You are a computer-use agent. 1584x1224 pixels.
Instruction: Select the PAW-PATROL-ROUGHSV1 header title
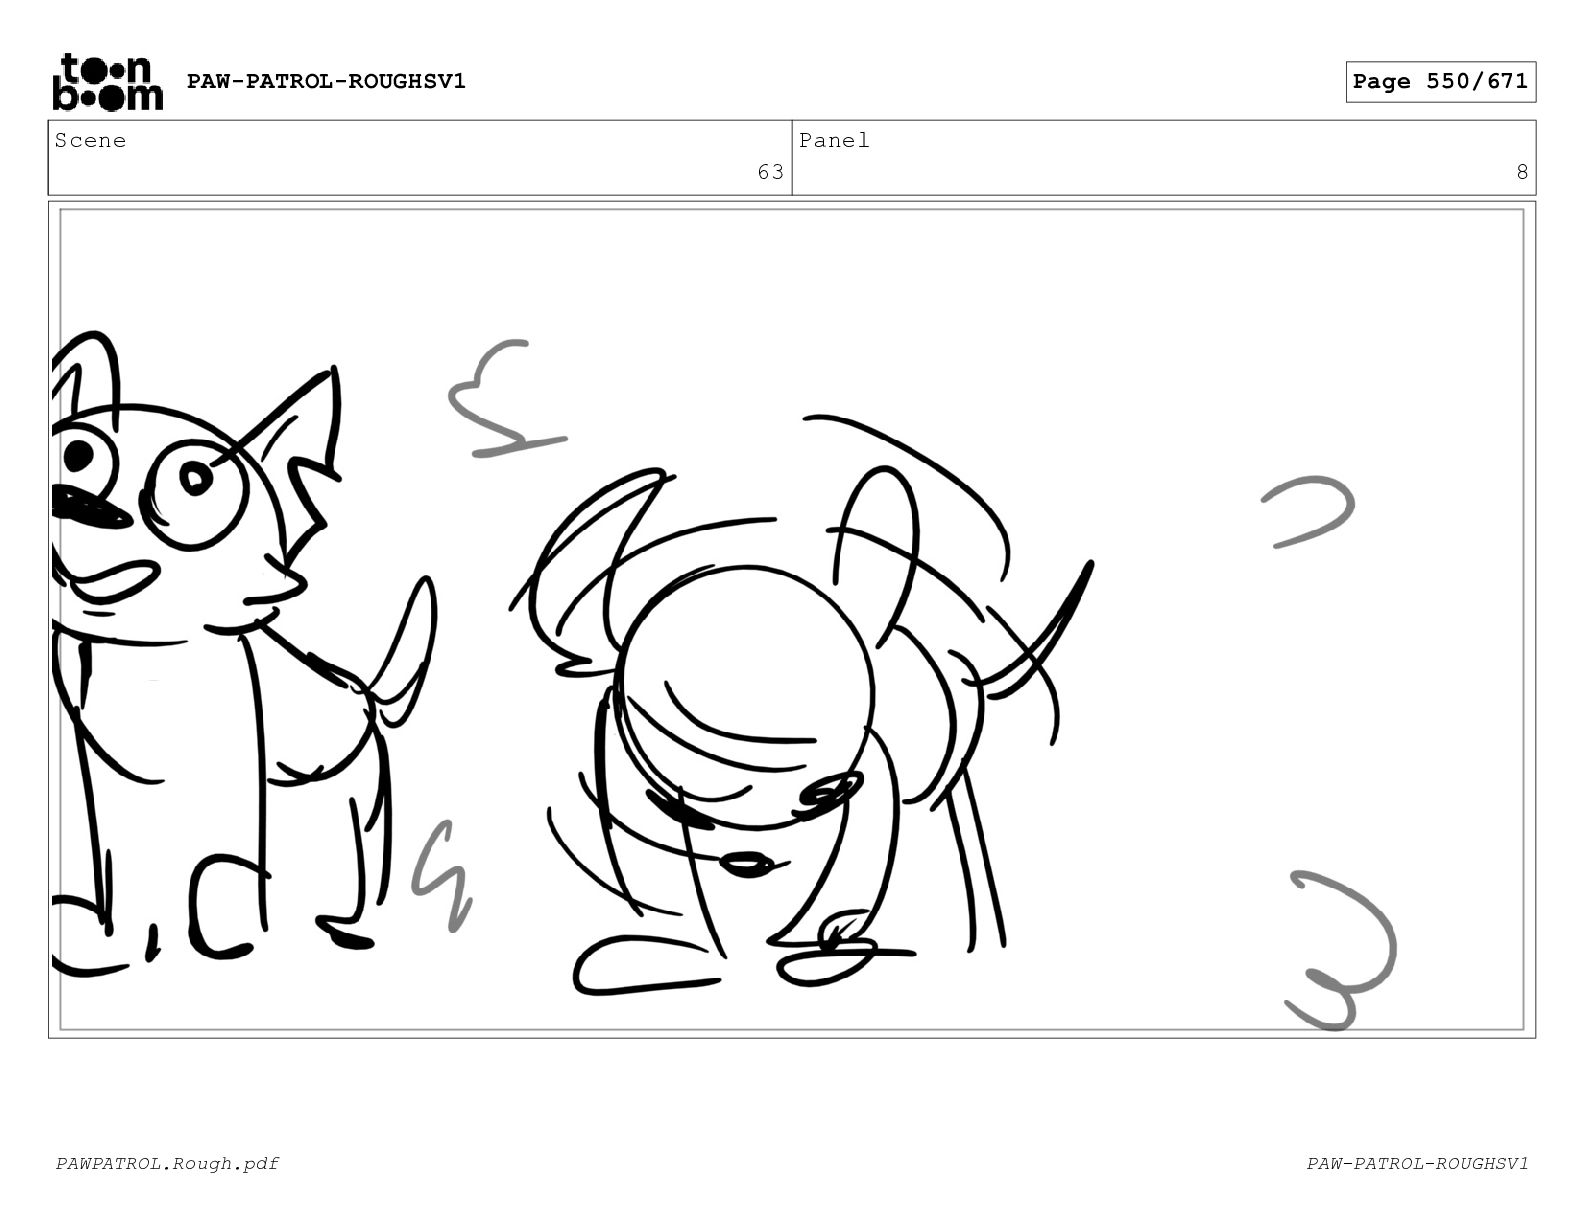pyautogui.click(x=326, y=81)
